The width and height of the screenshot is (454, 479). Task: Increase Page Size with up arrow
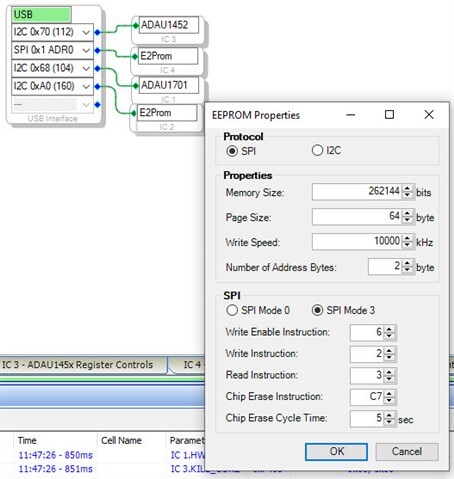point(407,213)
